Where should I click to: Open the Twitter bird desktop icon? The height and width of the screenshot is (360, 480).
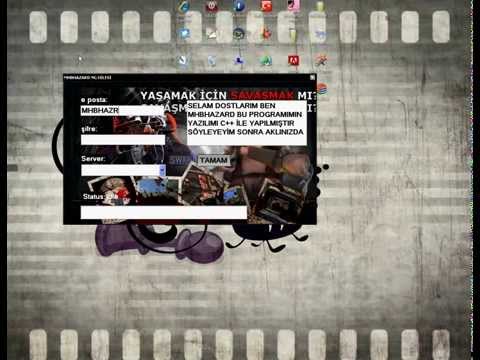[x=184, y=33]
